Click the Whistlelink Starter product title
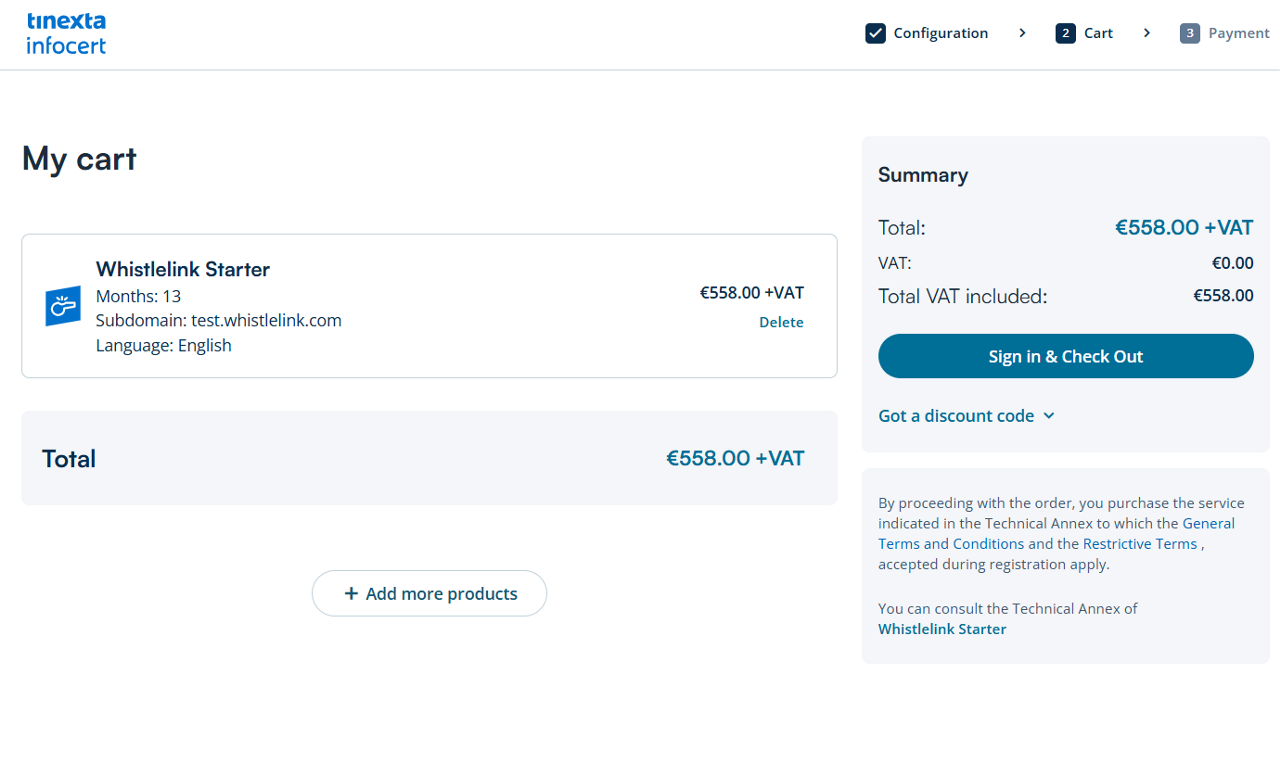The image size is (1280, 762). (183, 269)
